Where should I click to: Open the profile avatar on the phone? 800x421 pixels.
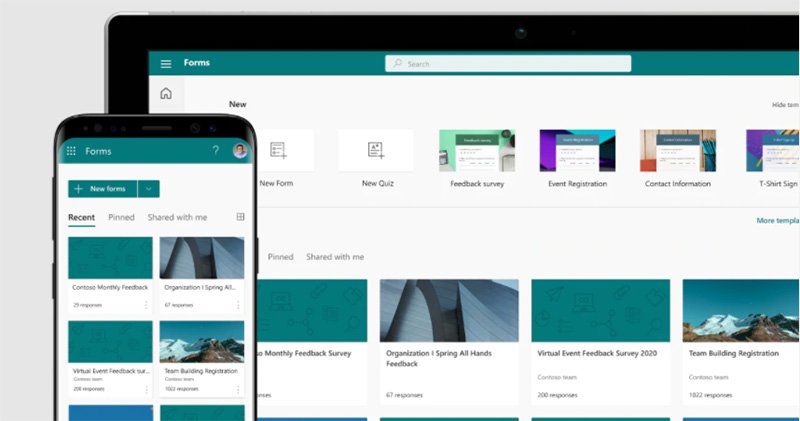coord(240,150)
